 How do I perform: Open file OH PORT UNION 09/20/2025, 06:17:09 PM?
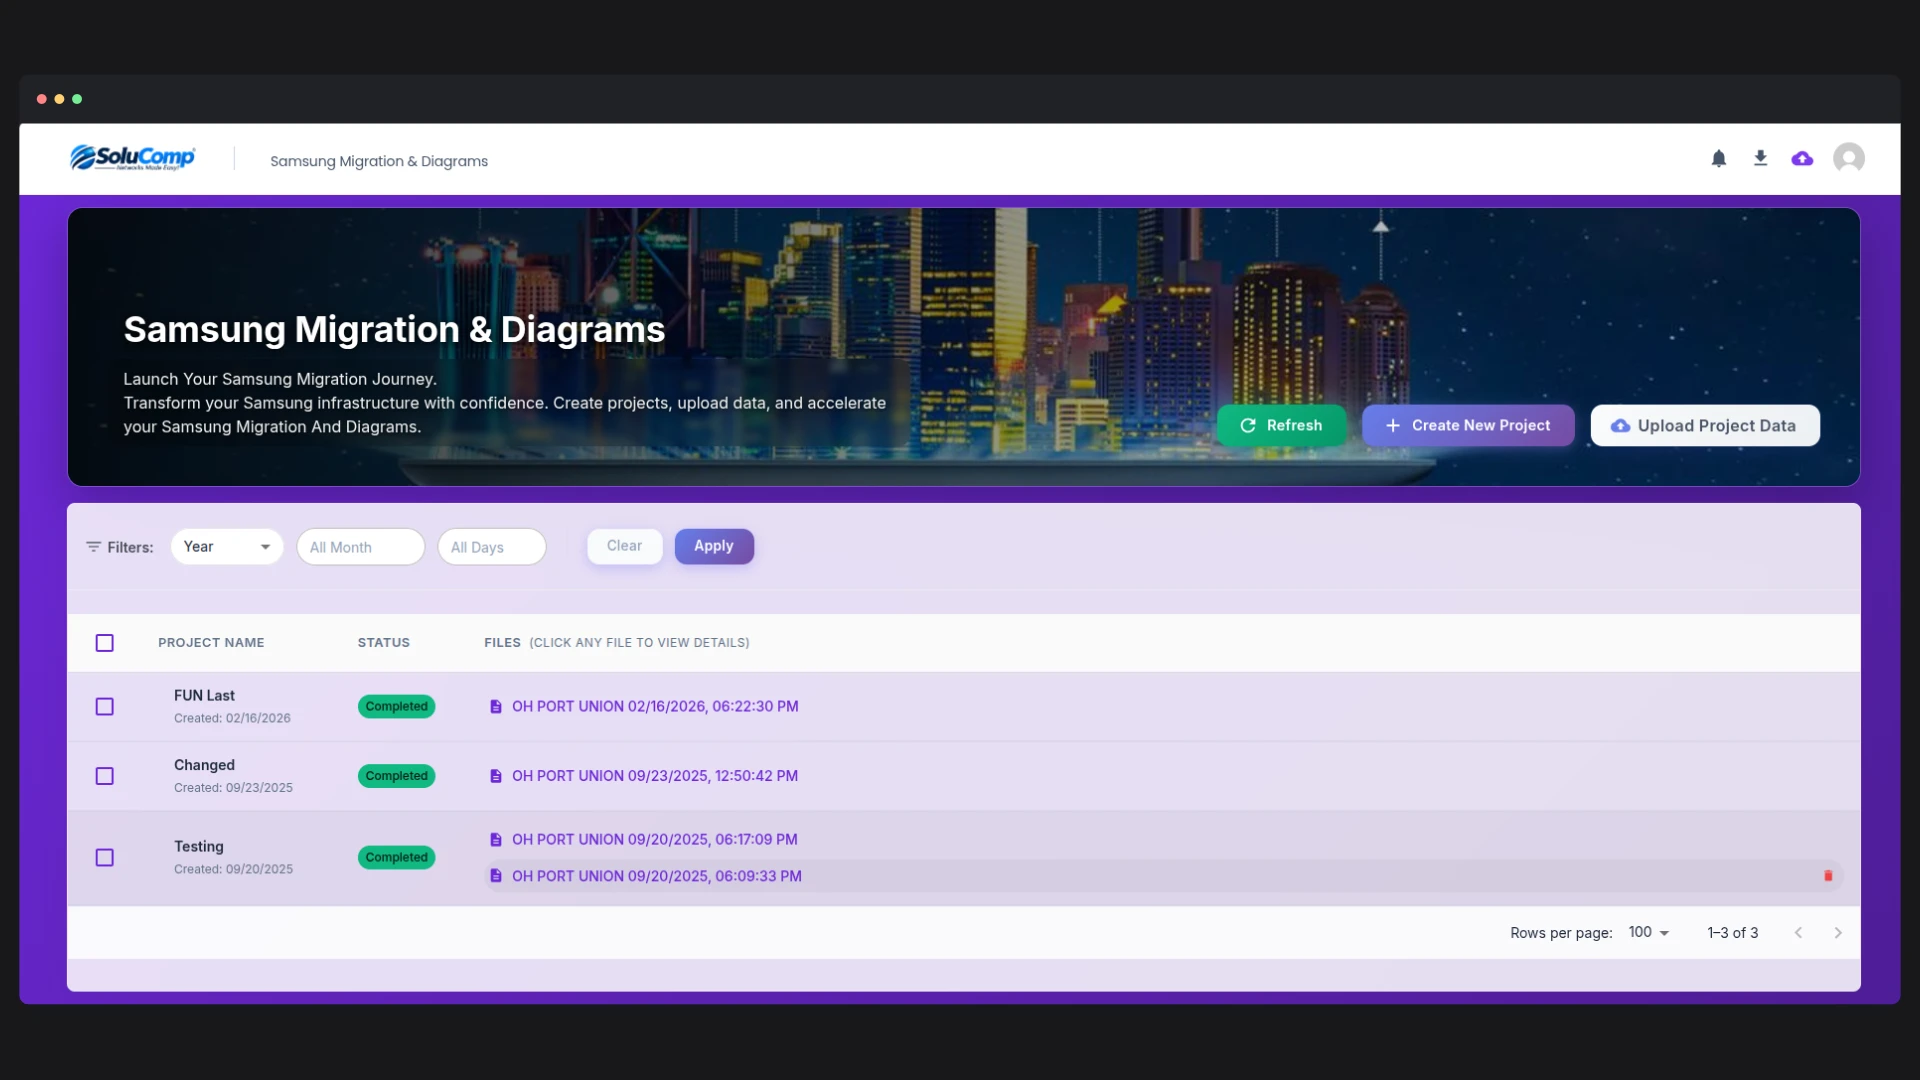pyautogui.click(x=655, y=840)
